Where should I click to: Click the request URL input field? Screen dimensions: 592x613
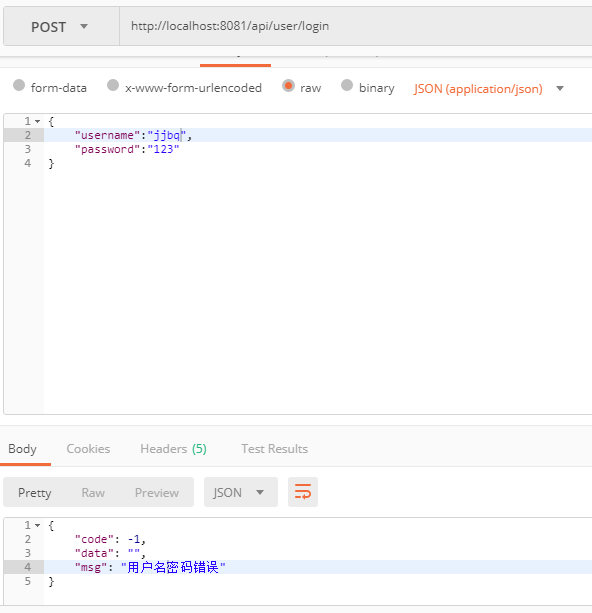(x=356, y=27)
